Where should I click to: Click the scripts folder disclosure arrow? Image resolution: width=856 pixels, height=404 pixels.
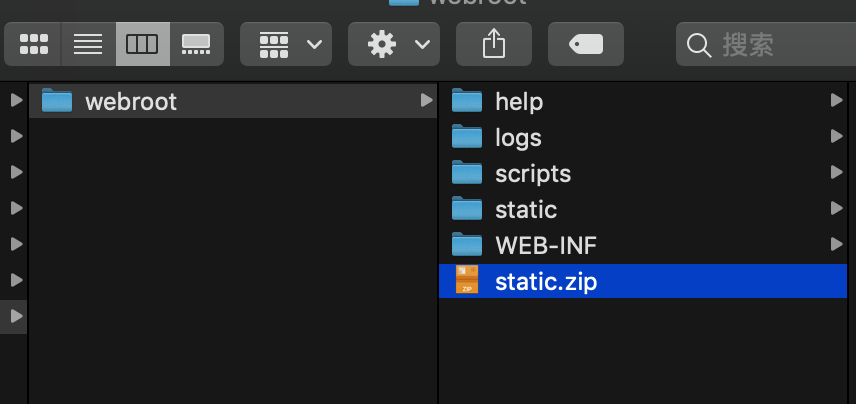coord(836,173)
